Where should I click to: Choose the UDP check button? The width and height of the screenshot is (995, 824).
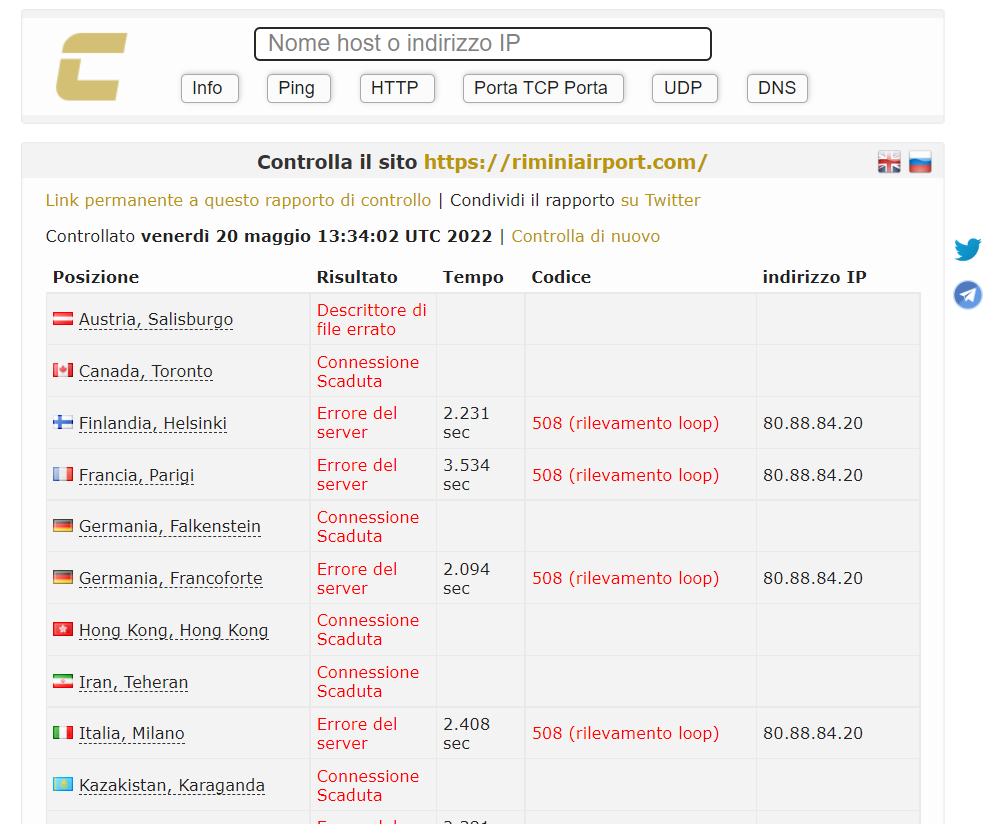click(683, 88)
